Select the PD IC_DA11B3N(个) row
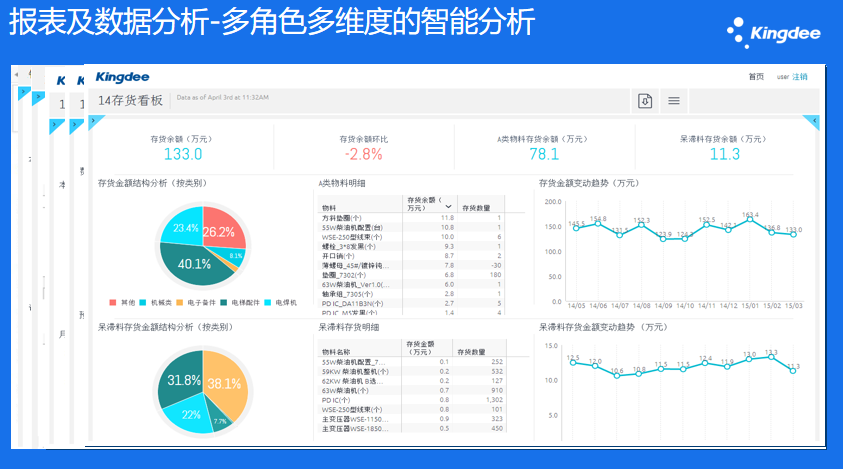 click(411, 303)
